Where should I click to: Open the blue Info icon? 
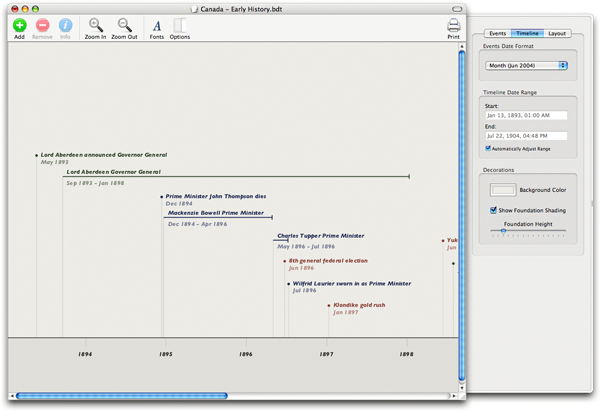point(65,25)
